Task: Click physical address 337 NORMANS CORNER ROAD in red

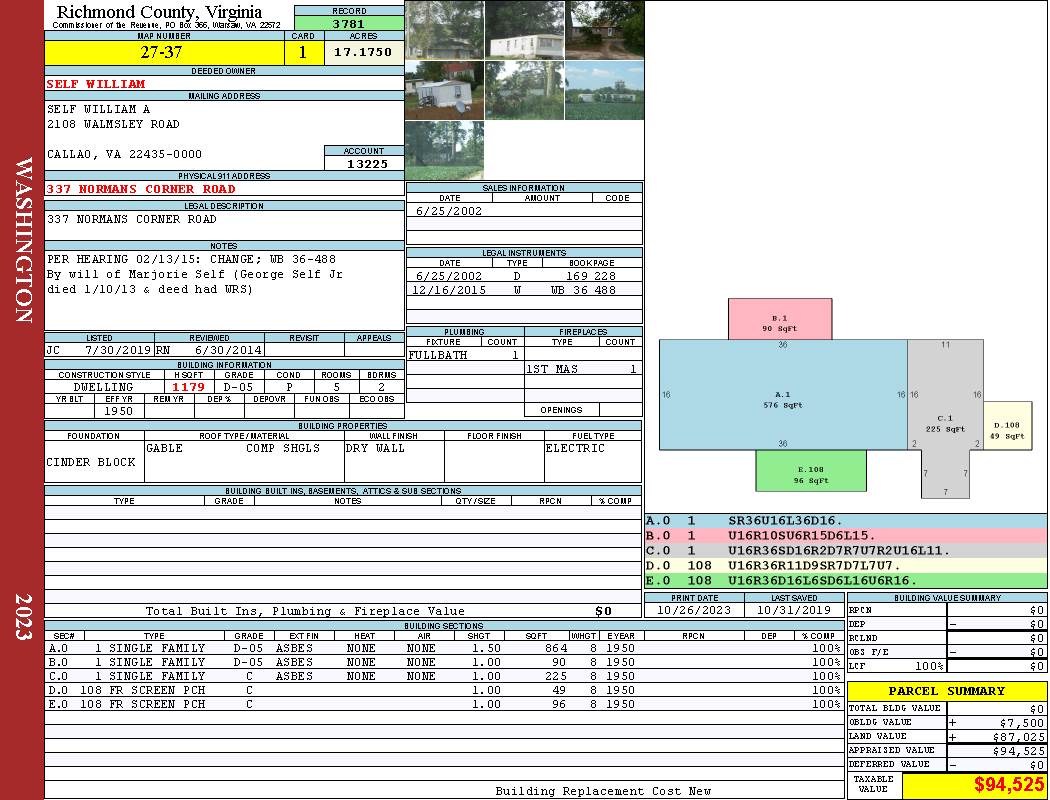Action: [141, 189]
